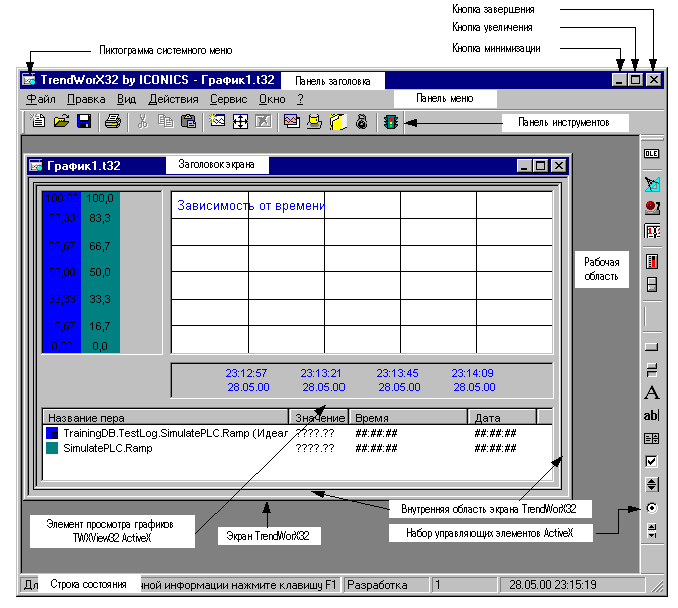Click the 'Зависимость от времени' trend title

coord(251,205)
